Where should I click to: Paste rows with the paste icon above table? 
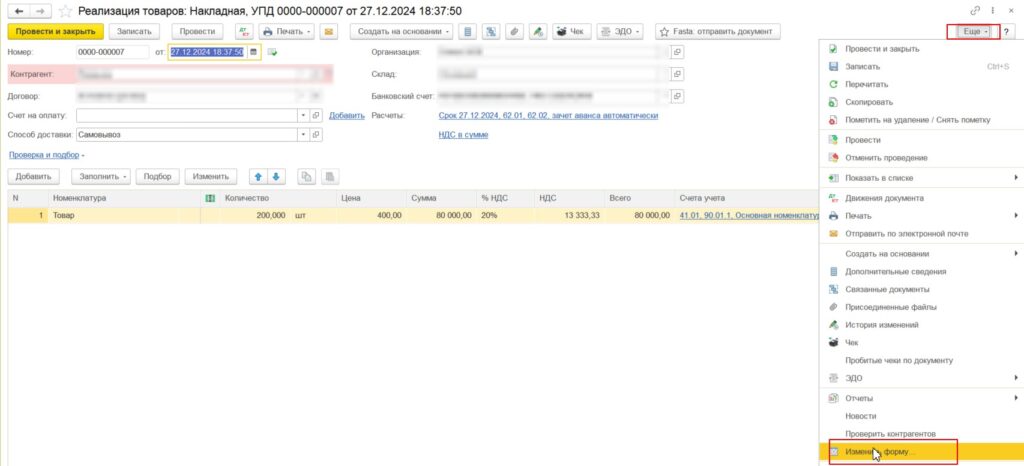330,176
